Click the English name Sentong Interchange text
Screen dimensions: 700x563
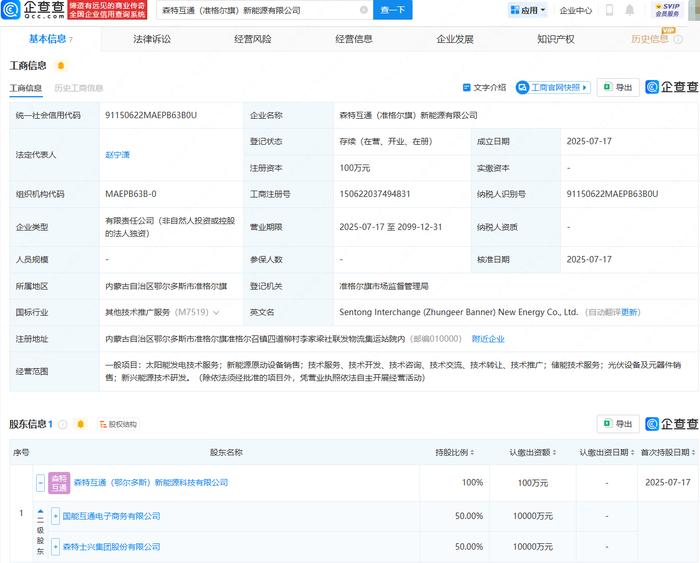coord(458,312)
